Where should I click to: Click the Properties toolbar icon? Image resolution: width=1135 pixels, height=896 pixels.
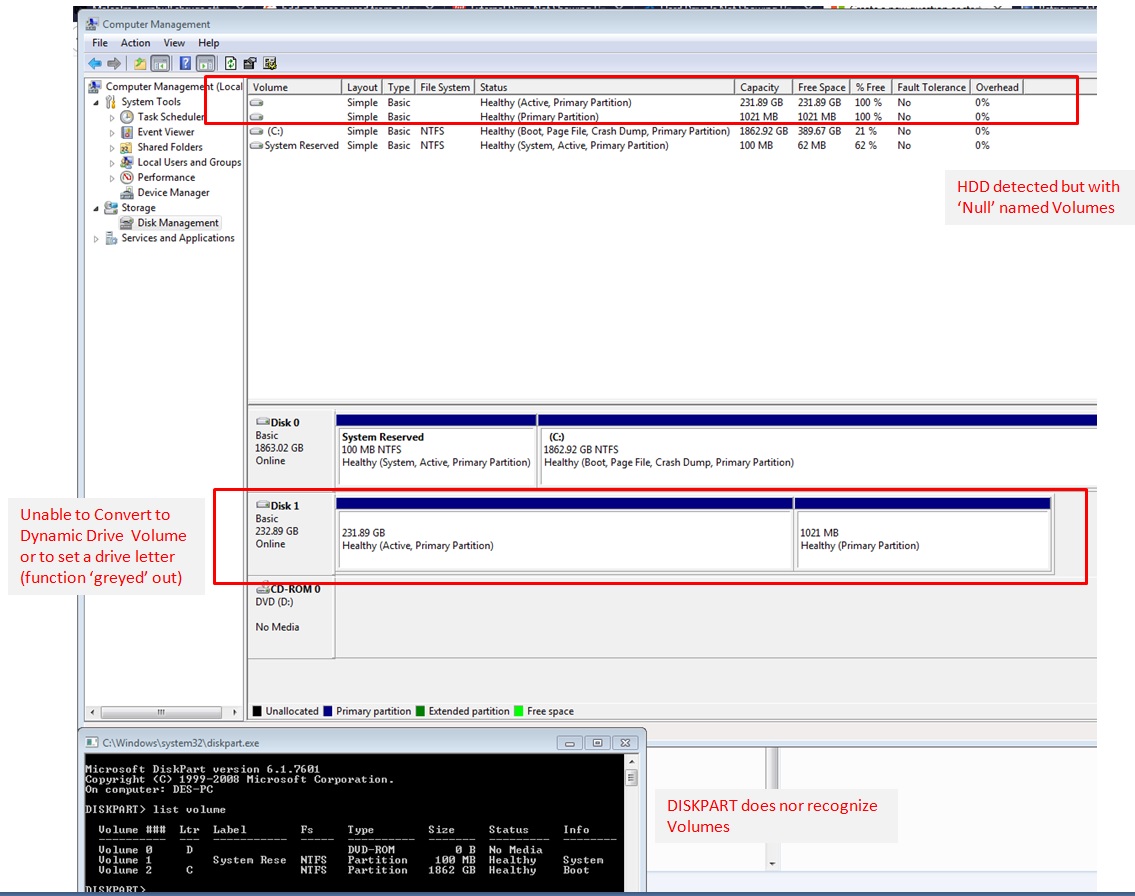pos(250,64)
